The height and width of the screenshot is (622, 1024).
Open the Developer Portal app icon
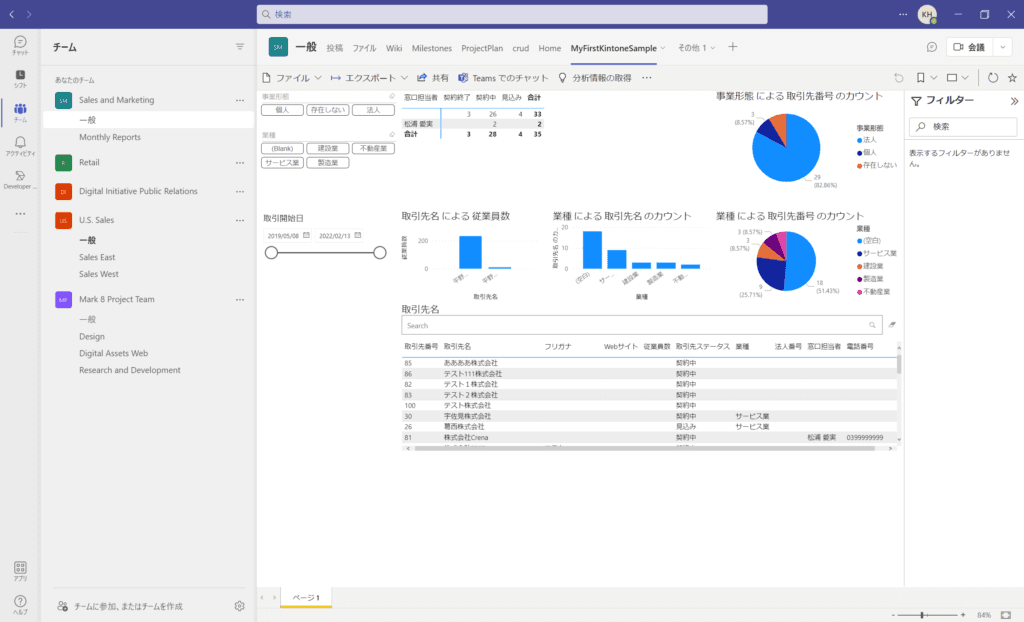point(20,180)
